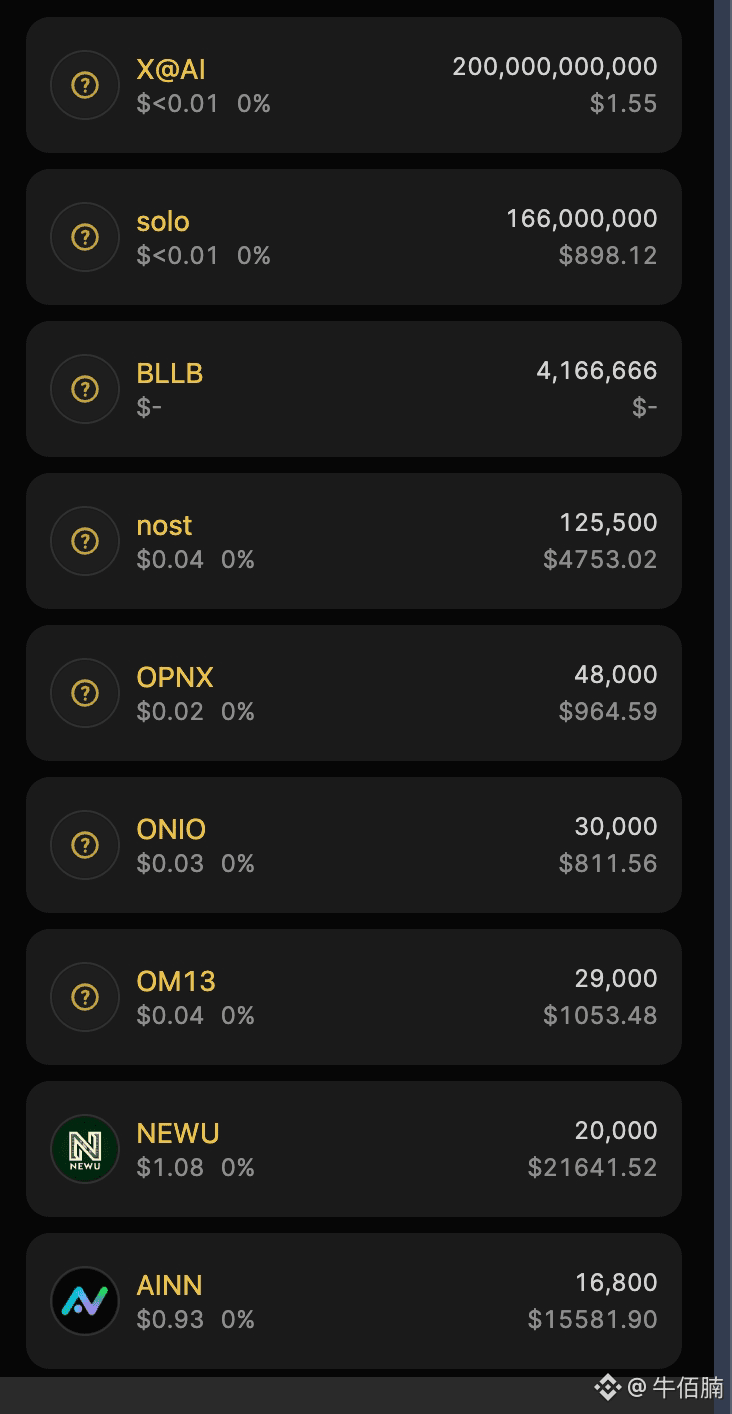This screenshot has height=1414, width=732.
Task: Click the OPNX value $964.59
Action: 608,711
